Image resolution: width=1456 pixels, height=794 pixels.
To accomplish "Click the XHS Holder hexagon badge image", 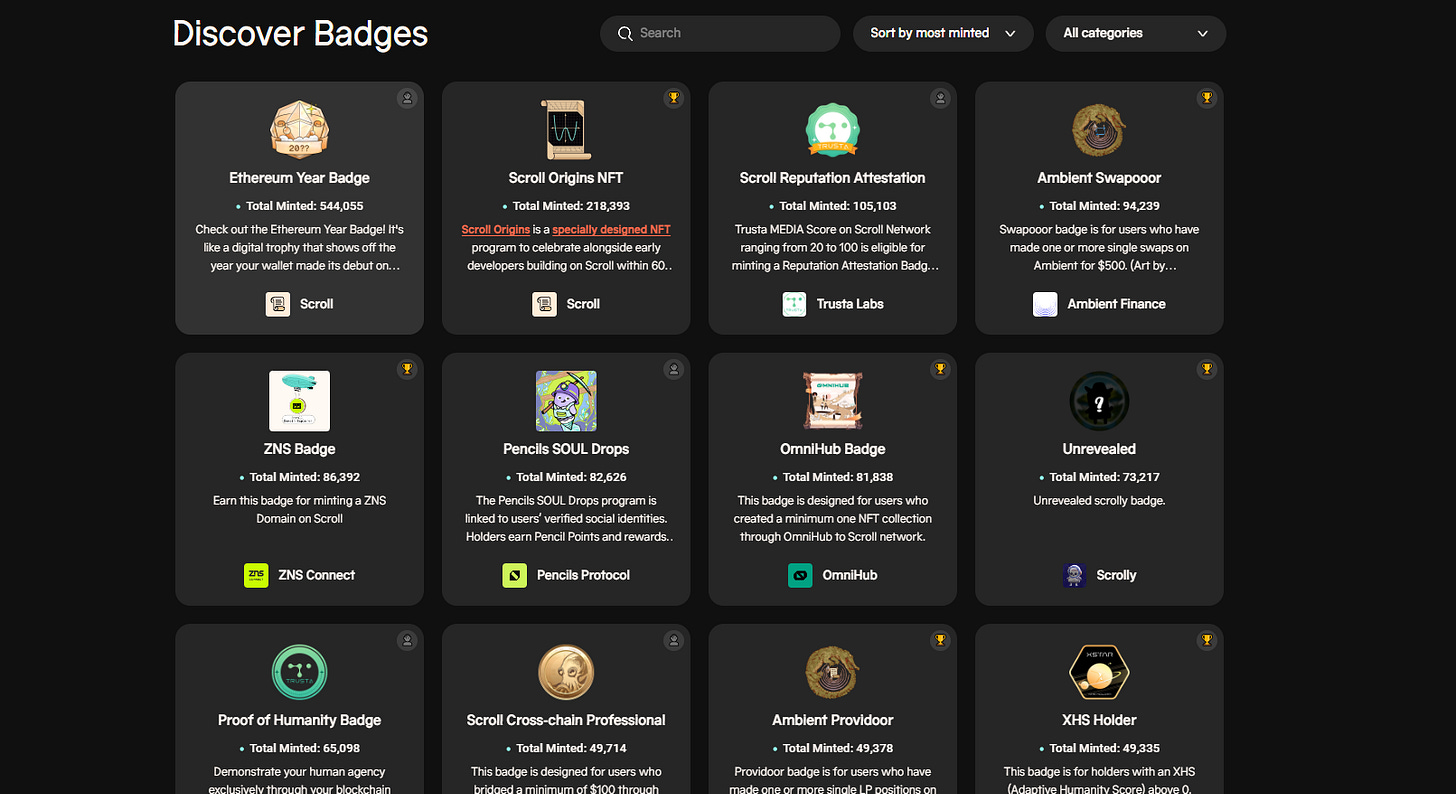I will (x=1099, y=672).
